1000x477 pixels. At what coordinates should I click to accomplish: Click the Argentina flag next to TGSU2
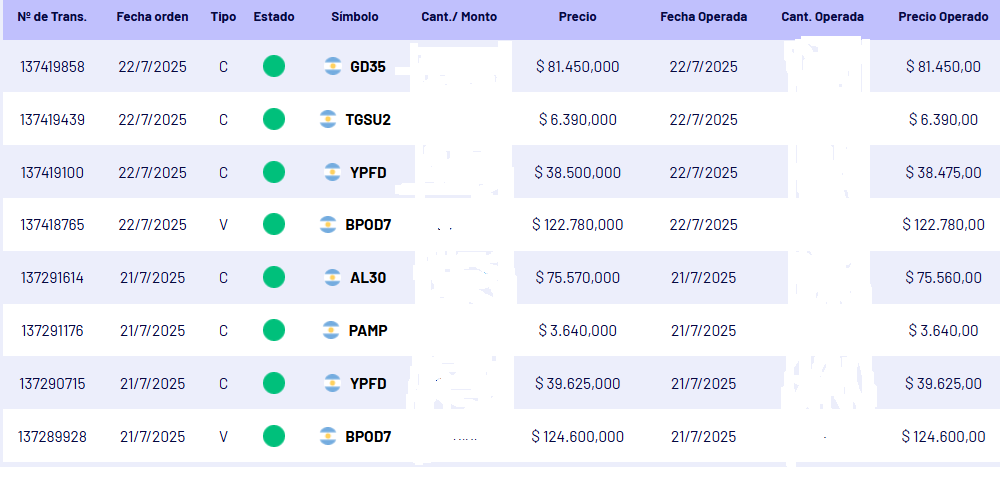coord(327,120)
